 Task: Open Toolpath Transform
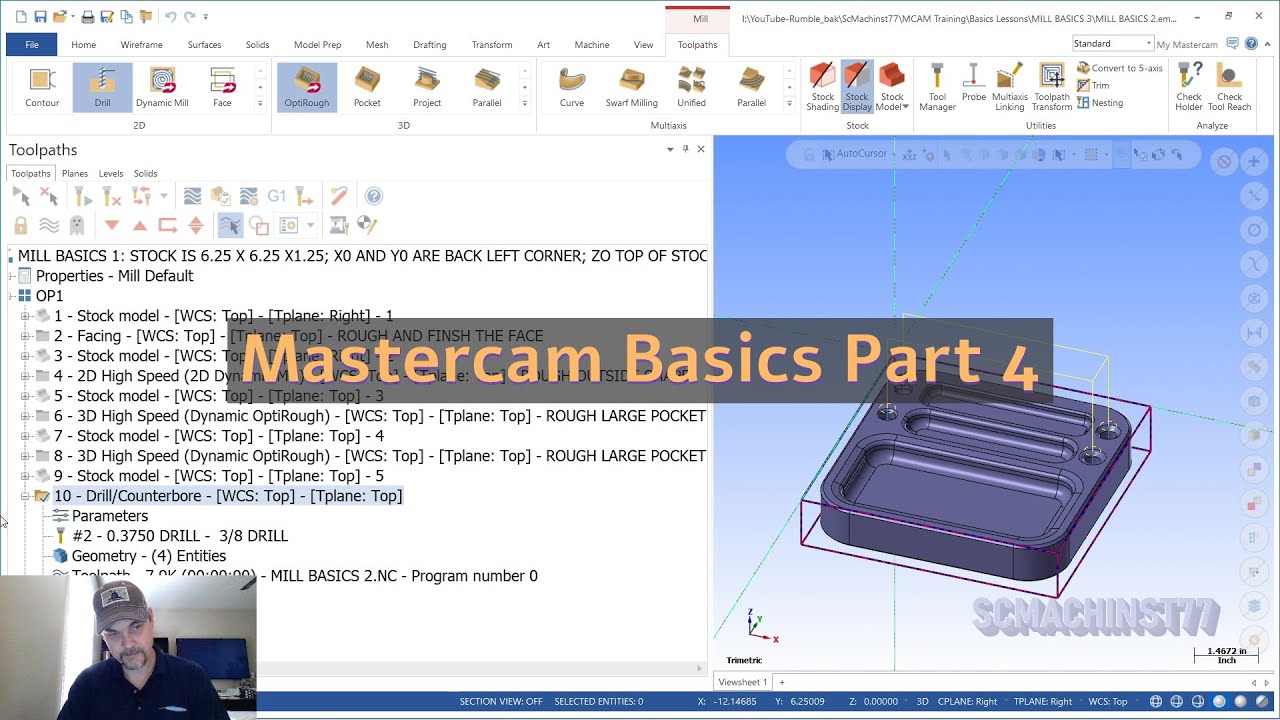coord(1051,87)
